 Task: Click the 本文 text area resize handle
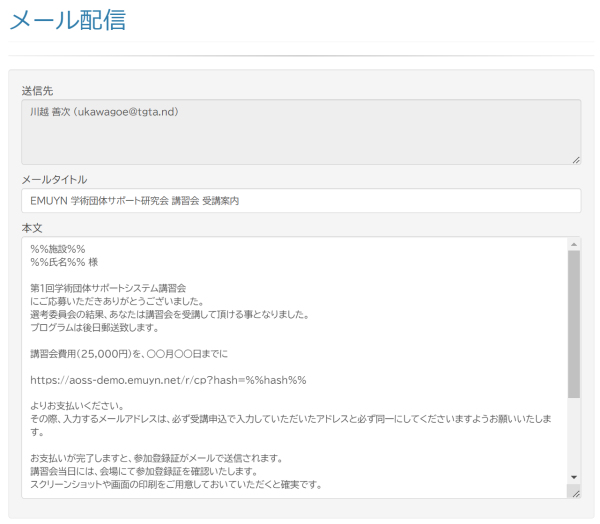(x=576, y=492)
